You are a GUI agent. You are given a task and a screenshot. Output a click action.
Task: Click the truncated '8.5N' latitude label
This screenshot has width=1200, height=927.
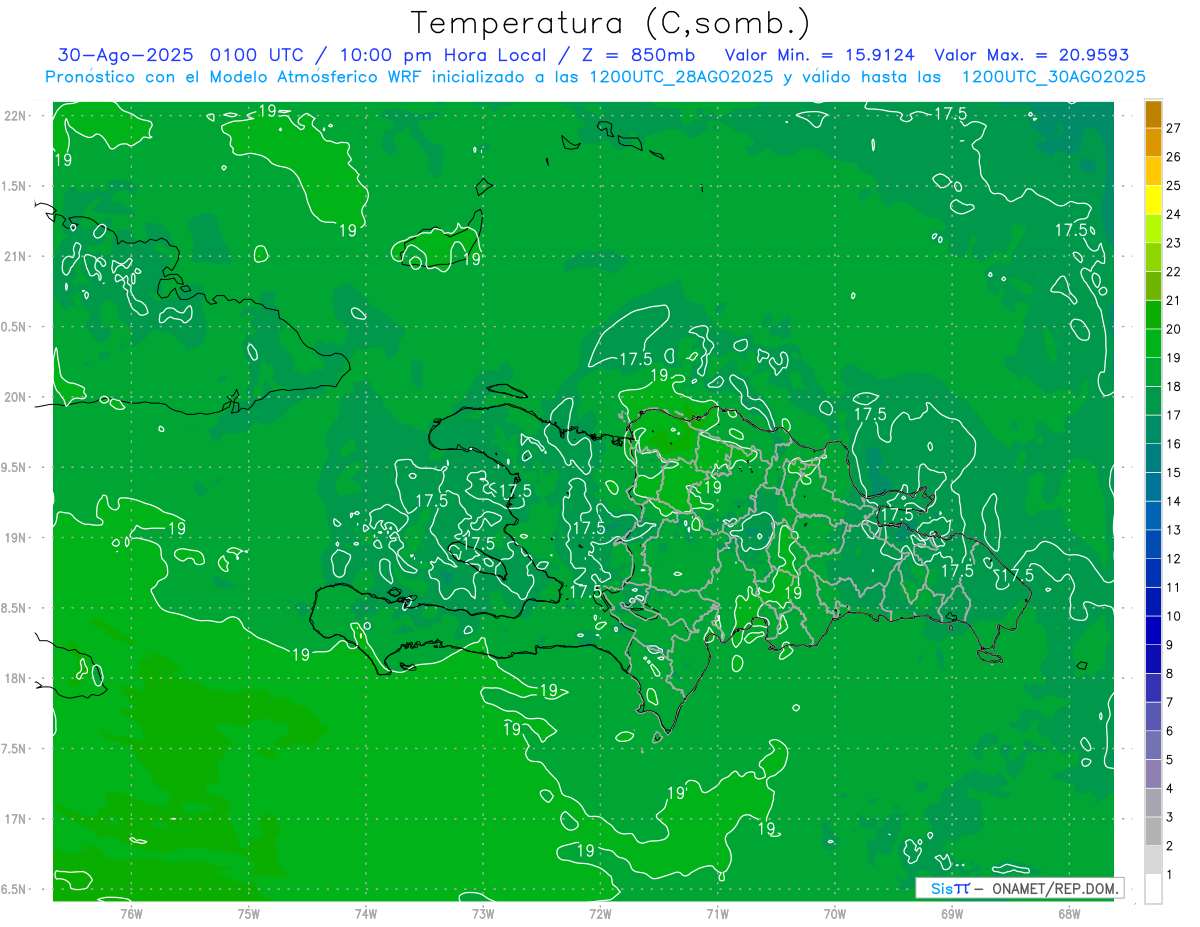tap(15, 608)
